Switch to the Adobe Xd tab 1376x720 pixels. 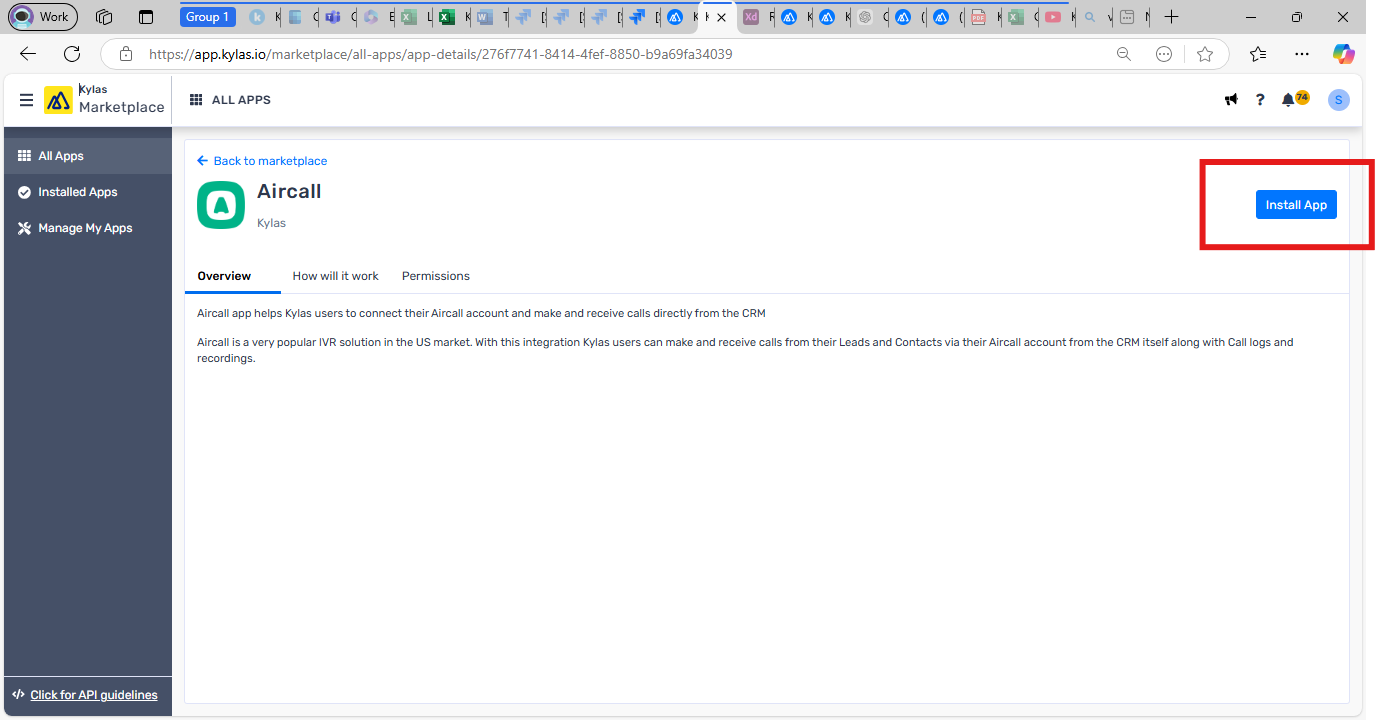[756, 17]
